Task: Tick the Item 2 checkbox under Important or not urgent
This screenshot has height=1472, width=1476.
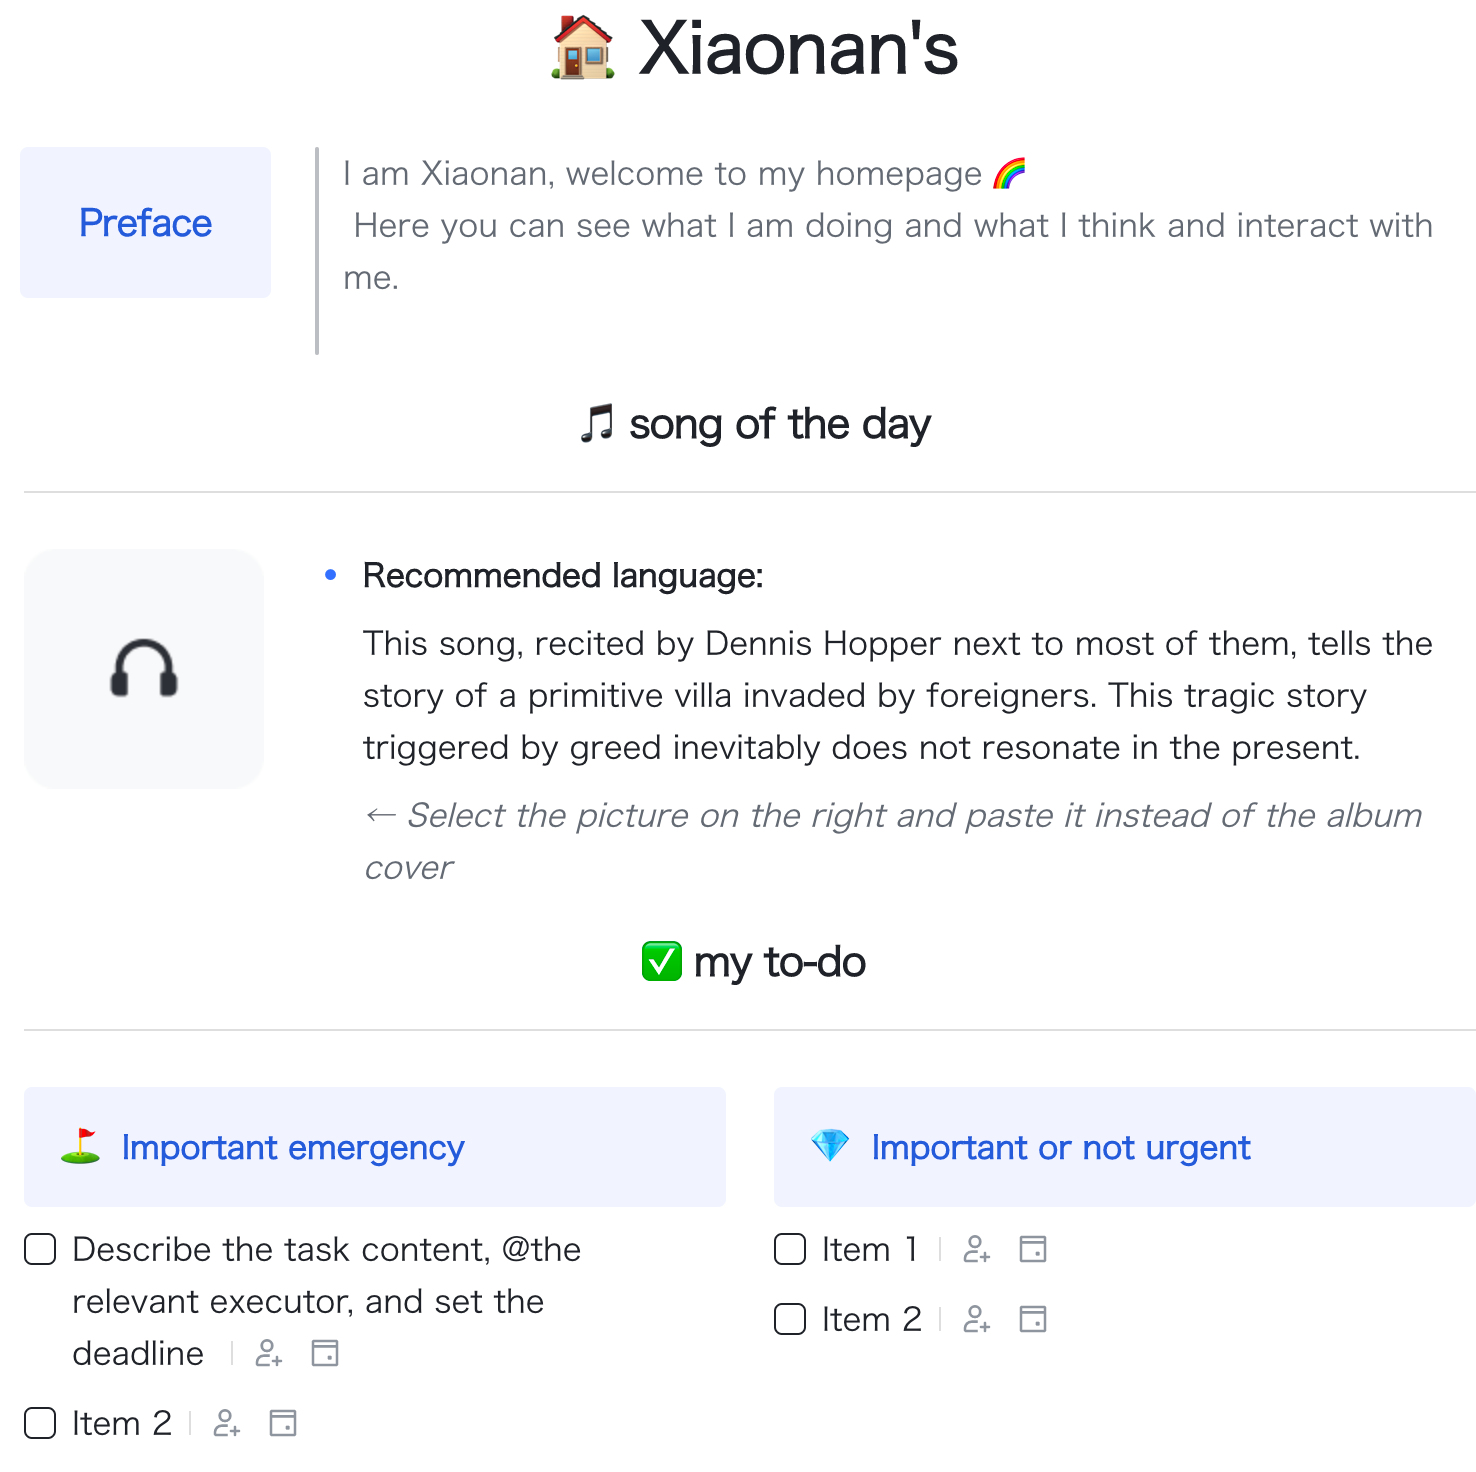Action: tap(789, 1319)
